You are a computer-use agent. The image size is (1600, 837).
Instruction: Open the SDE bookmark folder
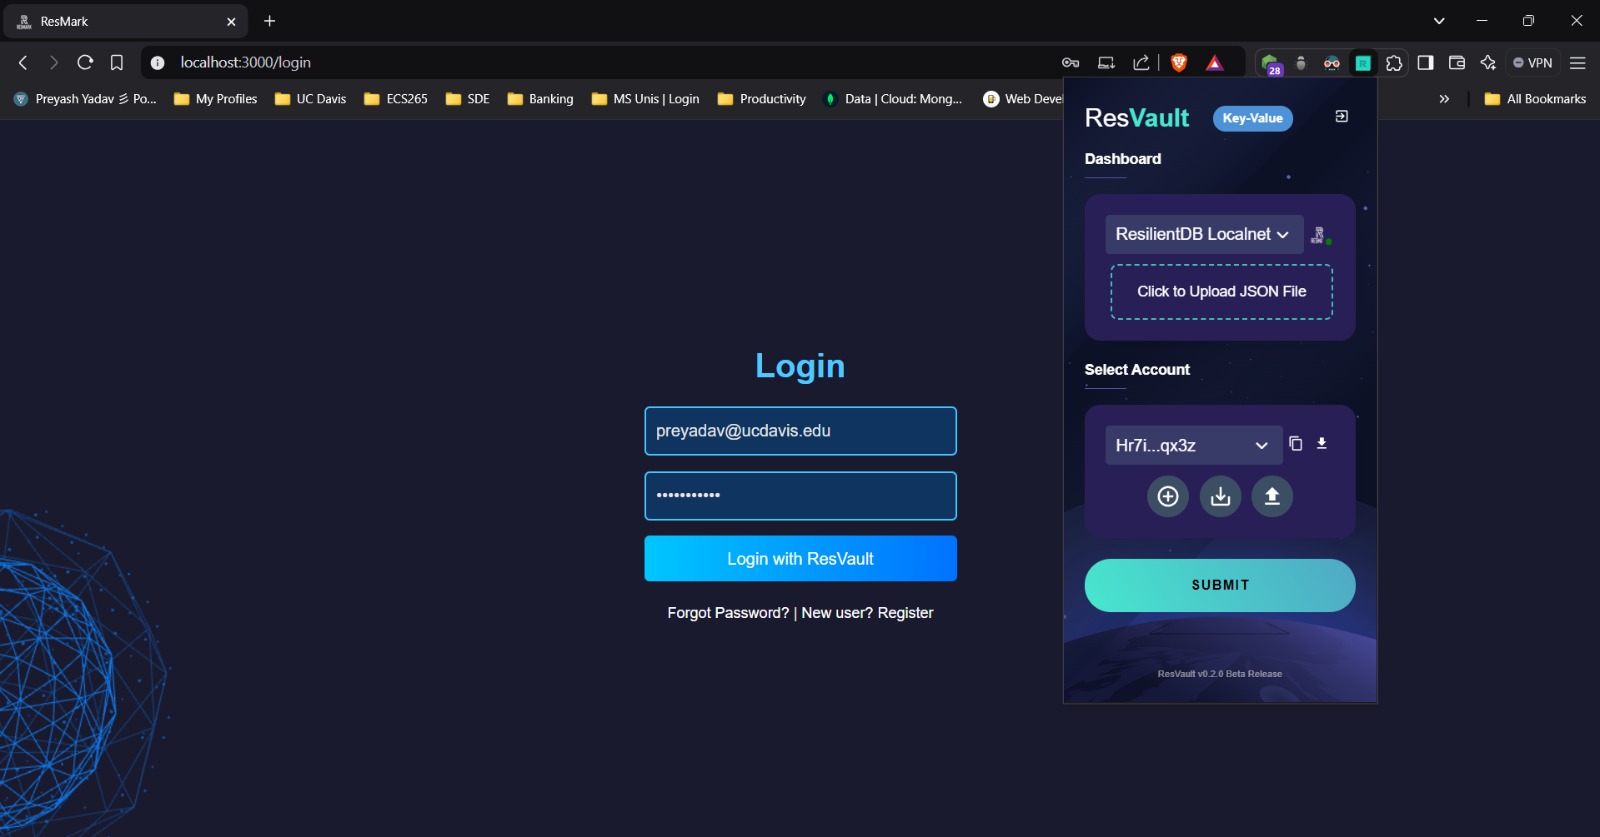468,99
